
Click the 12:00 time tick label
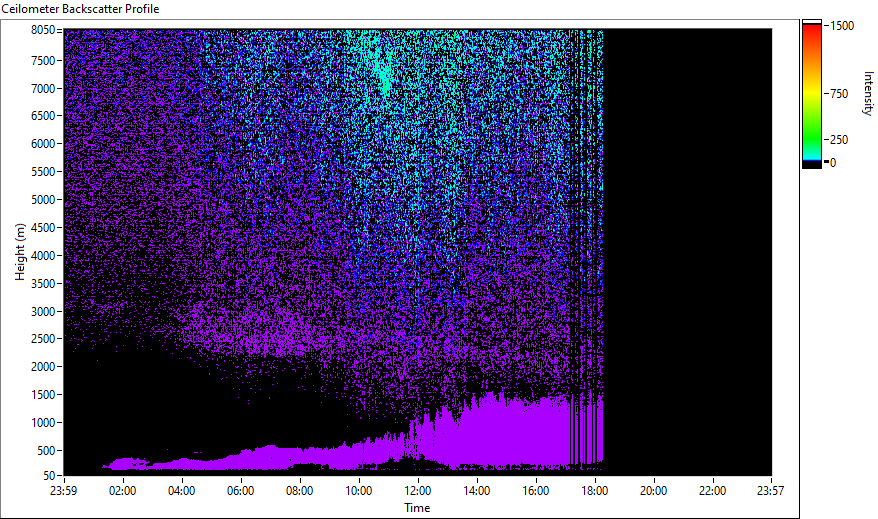click(x=418, y=491)
